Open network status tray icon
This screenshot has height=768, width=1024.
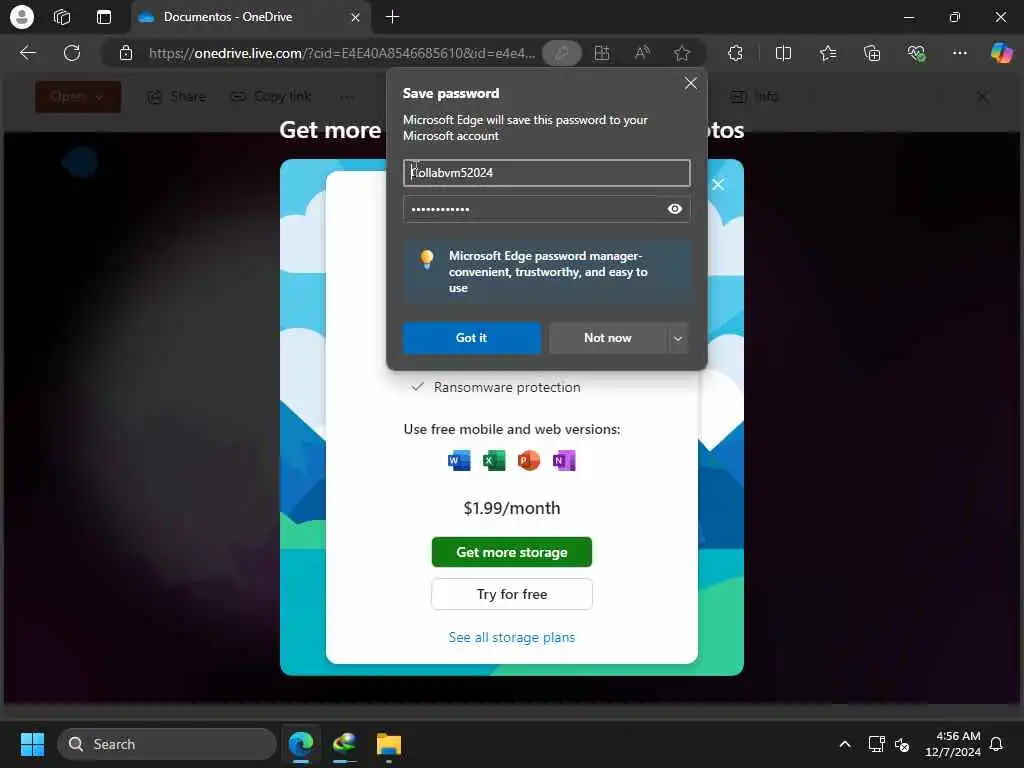[876, 744]
